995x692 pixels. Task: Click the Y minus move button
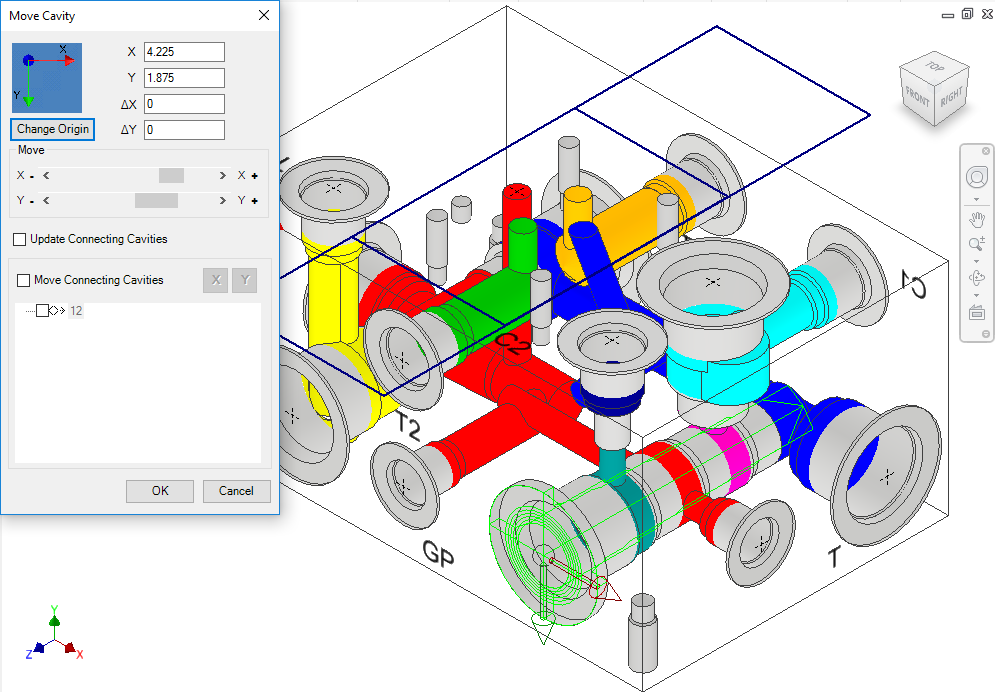tap(25, 200)
